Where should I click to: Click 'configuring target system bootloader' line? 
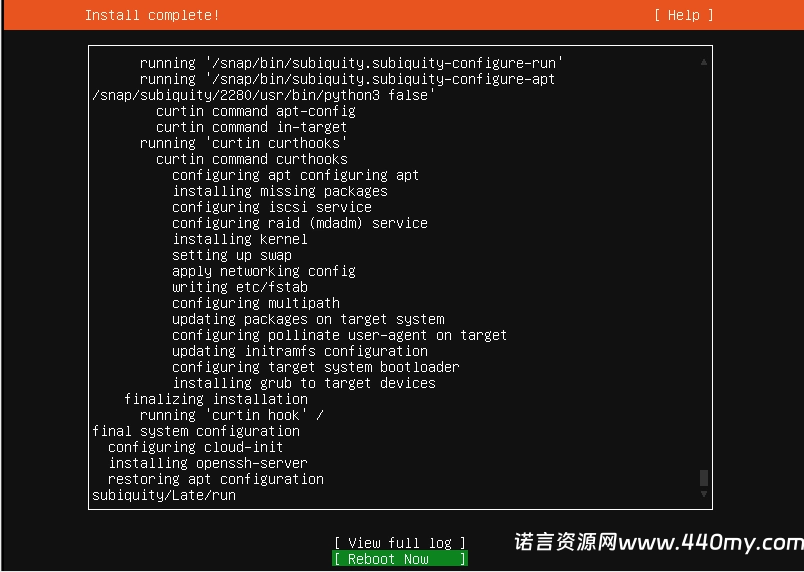(x=316, y=366)
